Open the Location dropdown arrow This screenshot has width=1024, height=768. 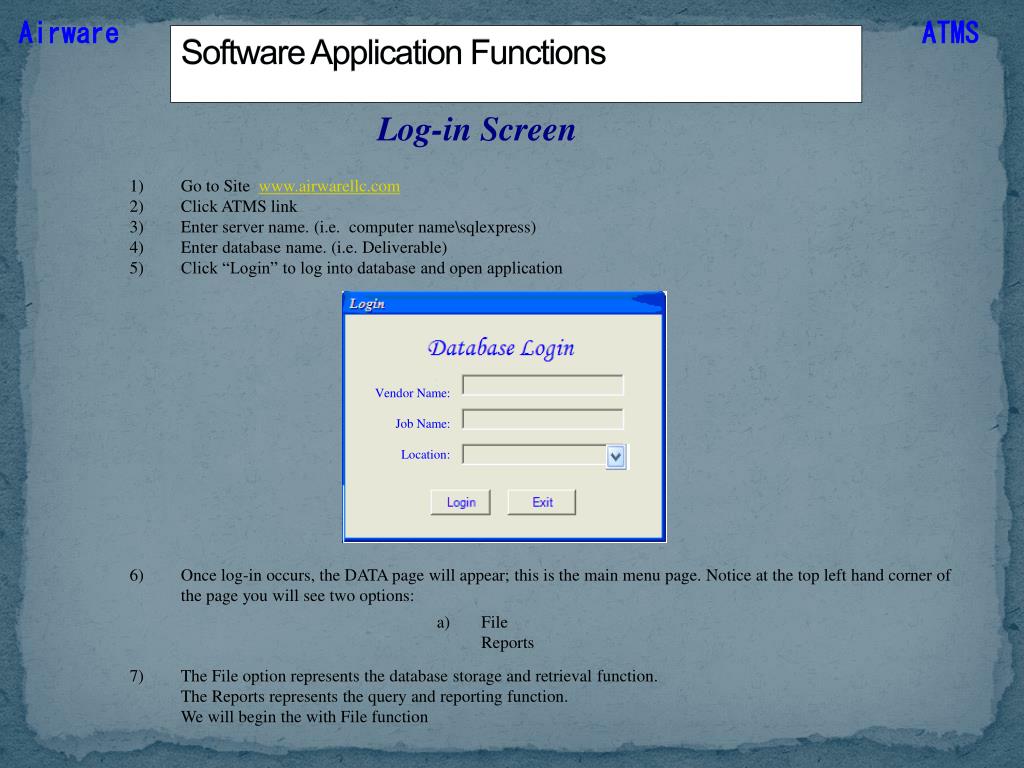click(616, 456)
